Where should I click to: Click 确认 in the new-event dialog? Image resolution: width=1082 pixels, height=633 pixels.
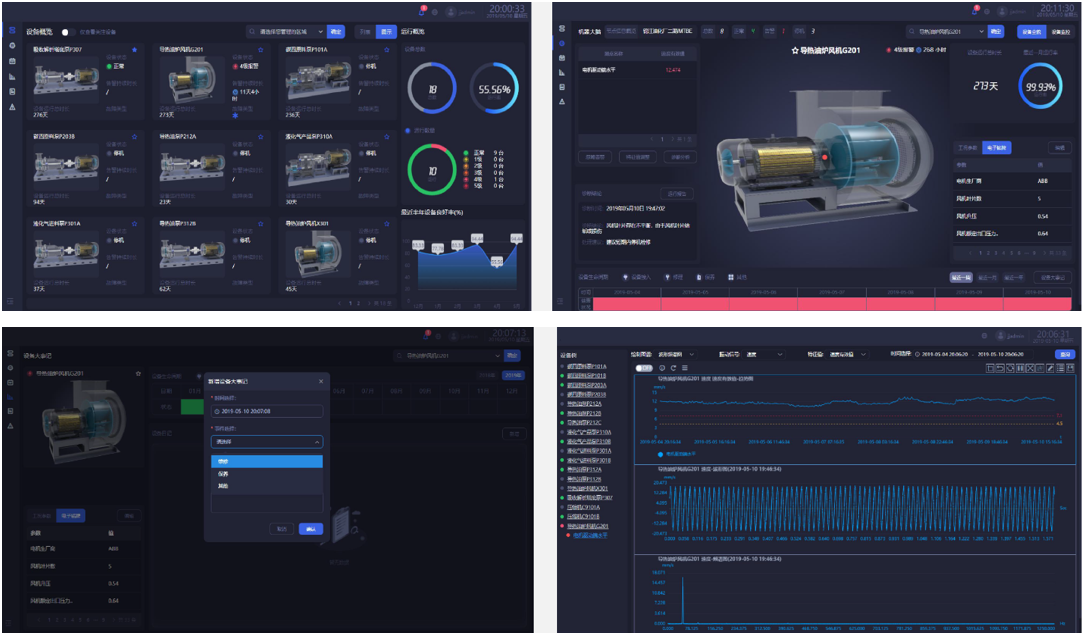tap(311, 529)
